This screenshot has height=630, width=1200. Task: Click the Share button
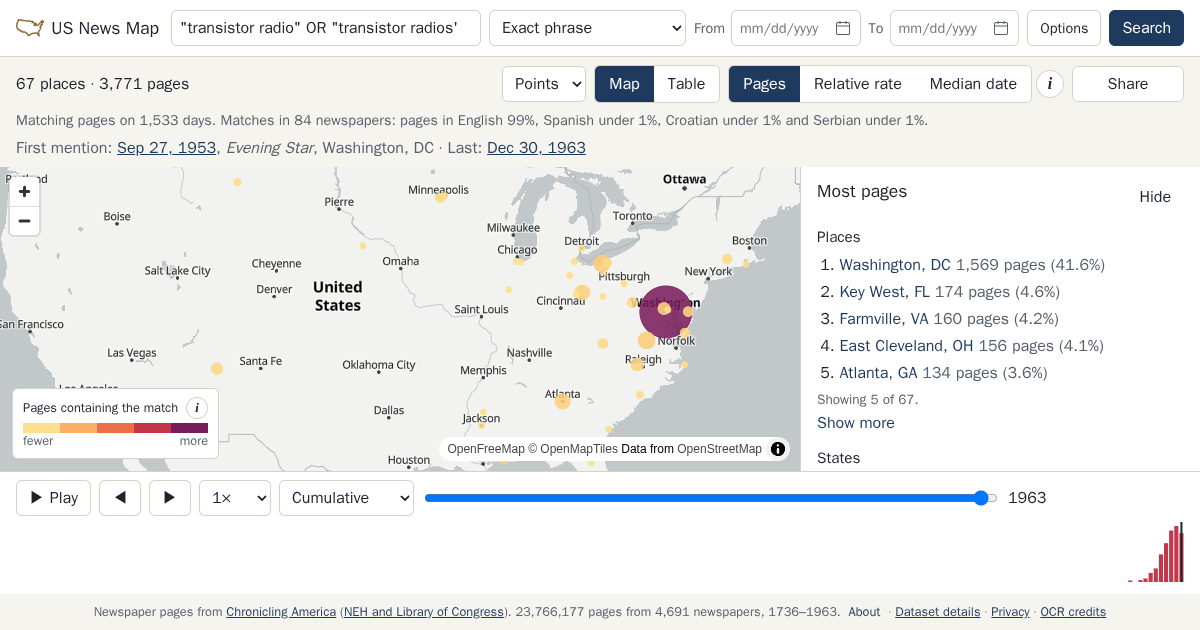pyautogui.click(x=1128, y=84)
